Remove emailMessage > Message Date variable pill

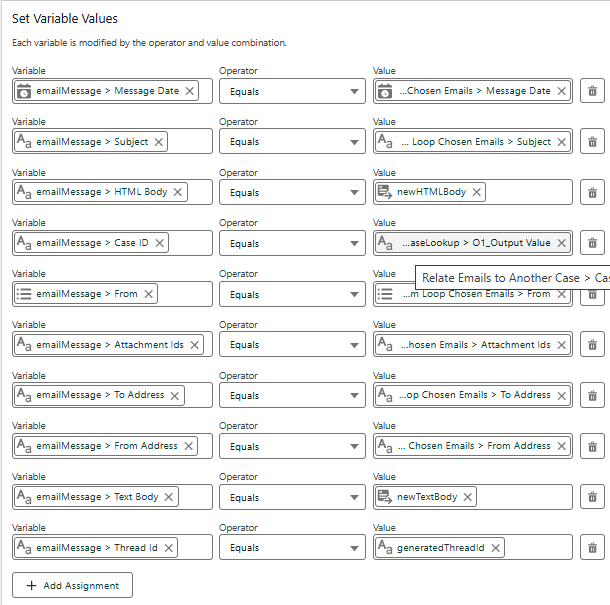[190, 91]
